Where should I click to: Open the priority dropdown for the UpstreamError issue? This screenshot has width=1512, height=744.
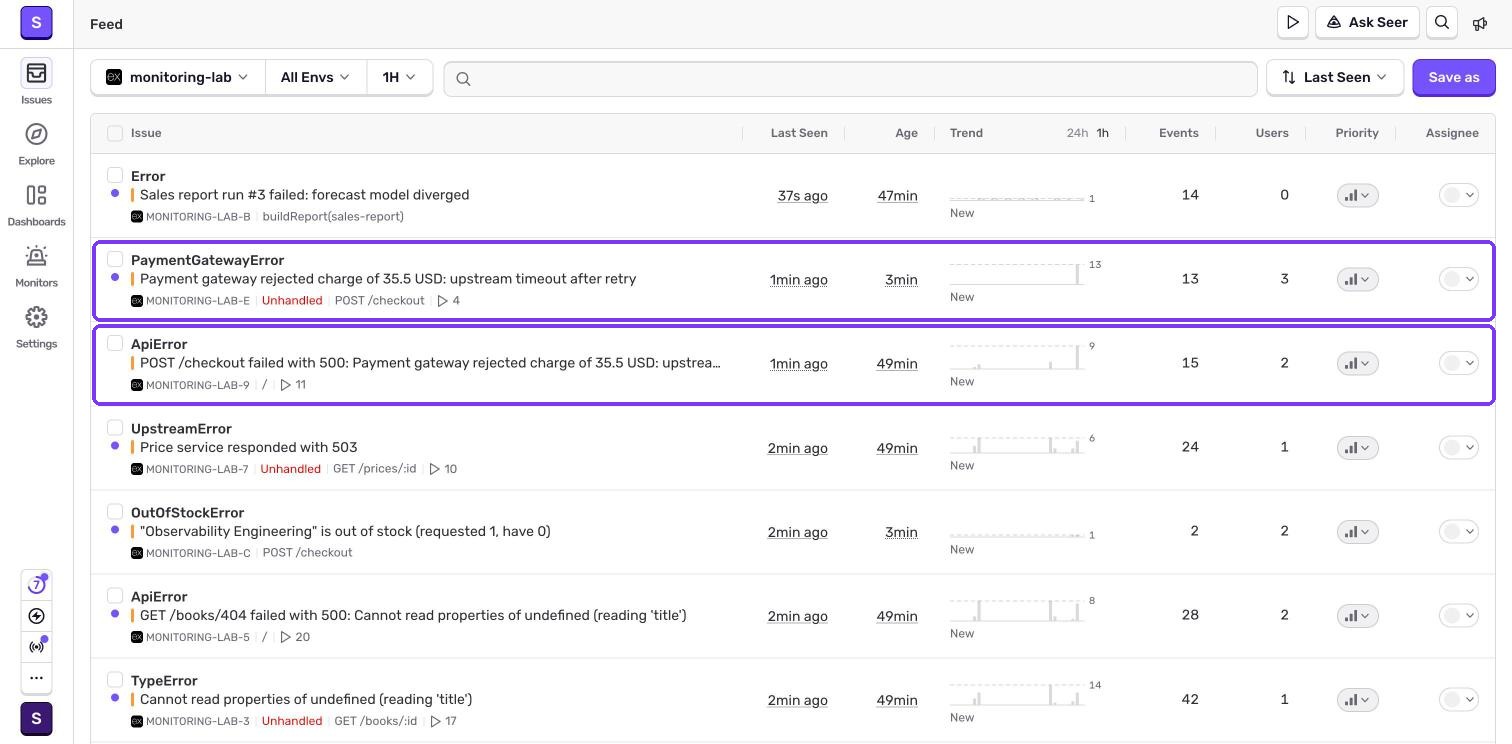coord(1357,448)
